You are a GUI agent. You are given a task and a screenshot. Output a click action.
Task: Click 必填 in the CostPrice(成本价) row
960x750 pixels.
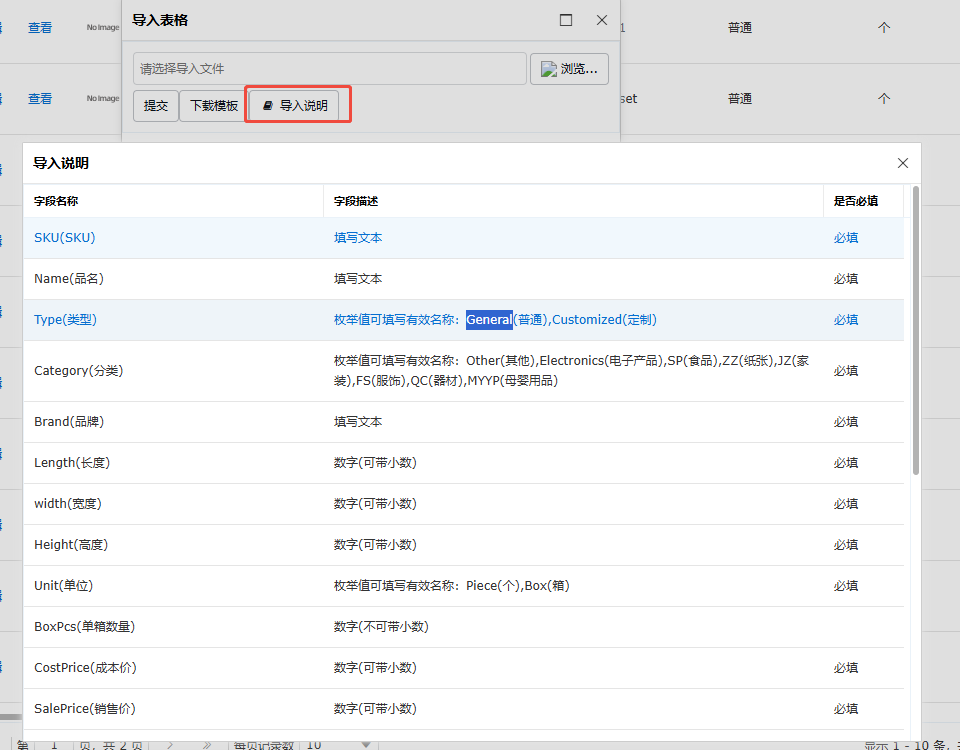click(846, 668)
